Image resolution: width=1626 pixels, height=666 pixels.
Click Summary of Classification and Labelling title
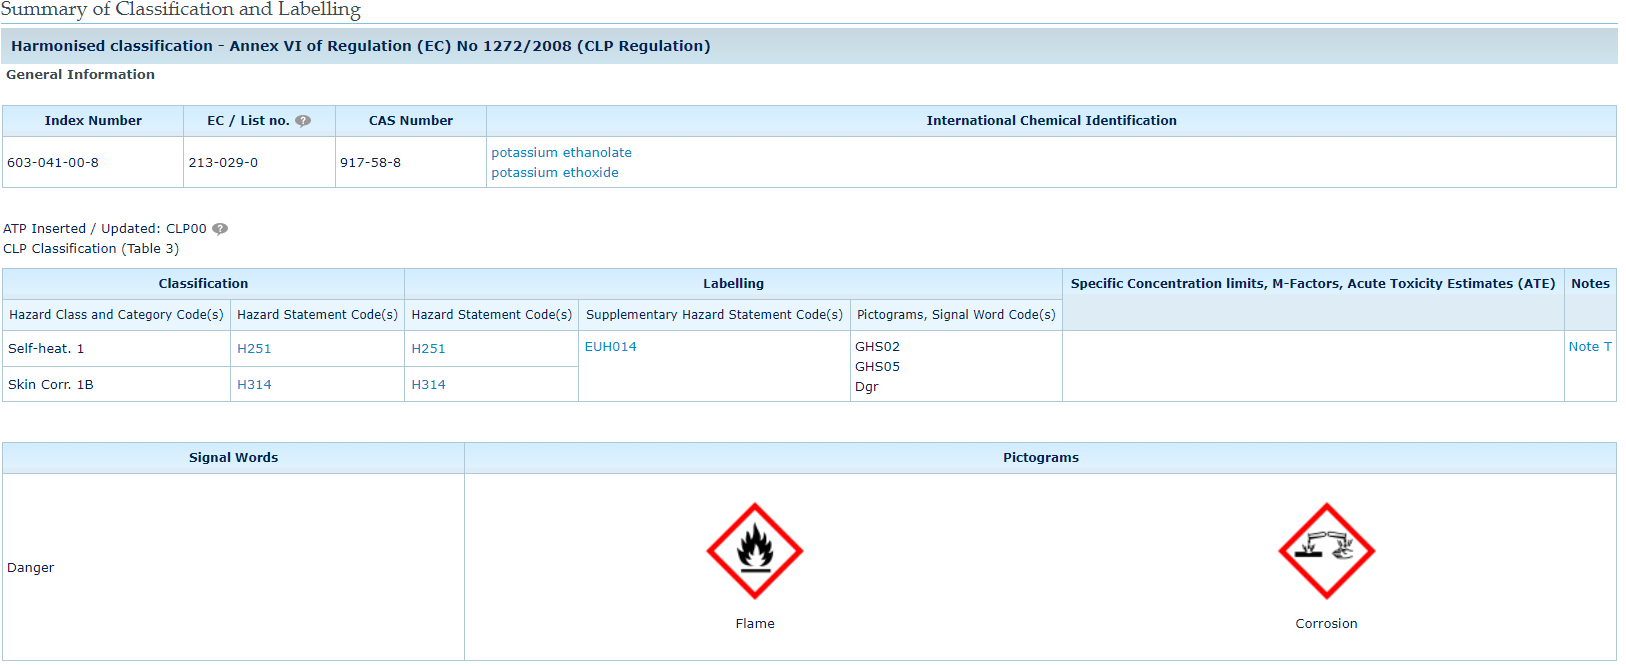click(x=180, y=10)
